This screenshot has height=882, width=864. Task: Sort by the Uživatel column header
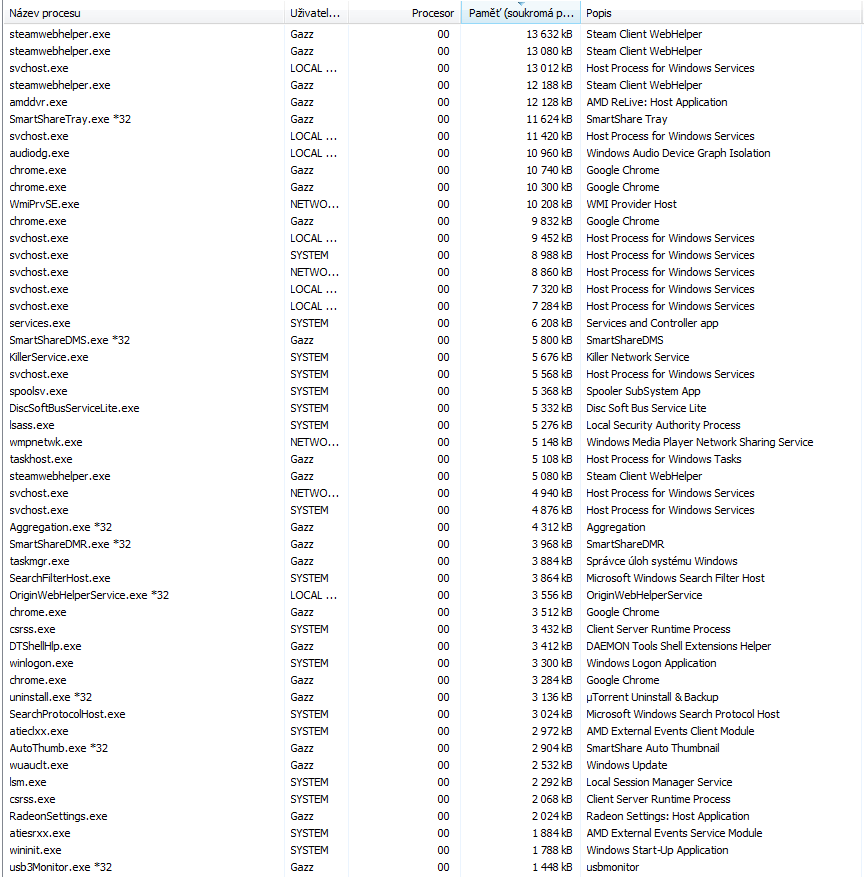[316, 13]
